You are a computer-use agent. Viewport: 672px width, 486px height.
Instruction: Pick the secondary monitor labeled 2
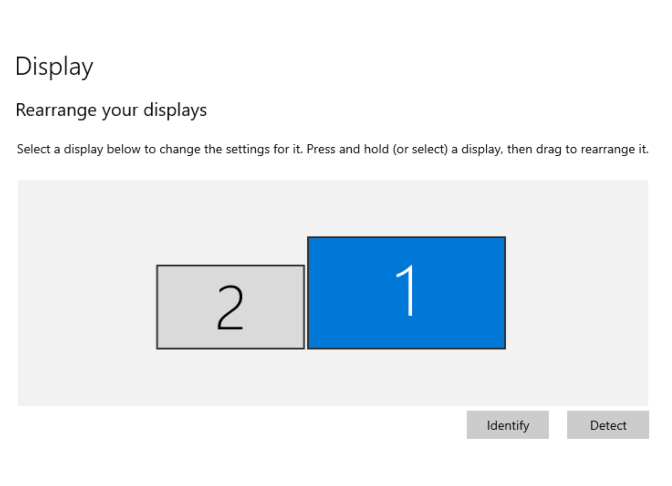point(231,307)
